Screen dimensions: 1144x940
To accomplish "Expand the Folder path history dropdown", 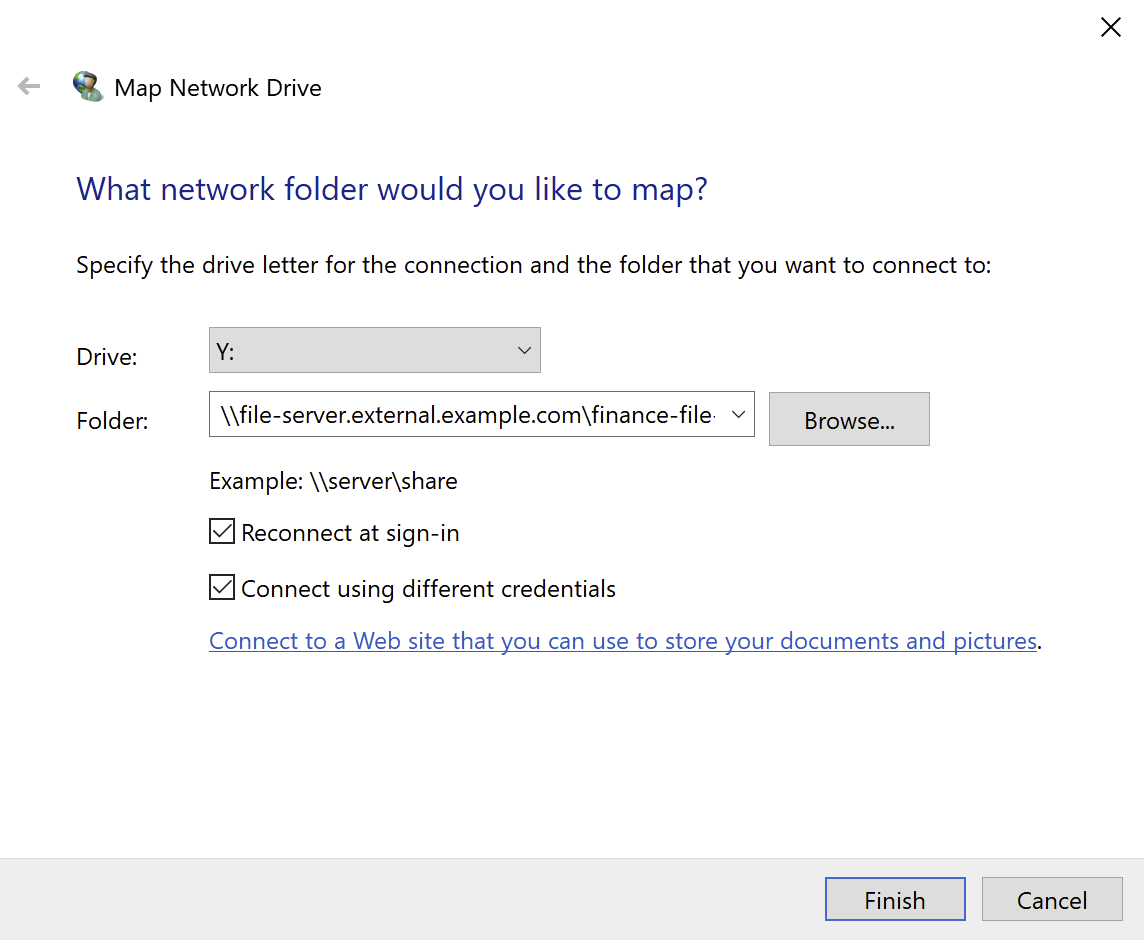I will tap(738, 414).
